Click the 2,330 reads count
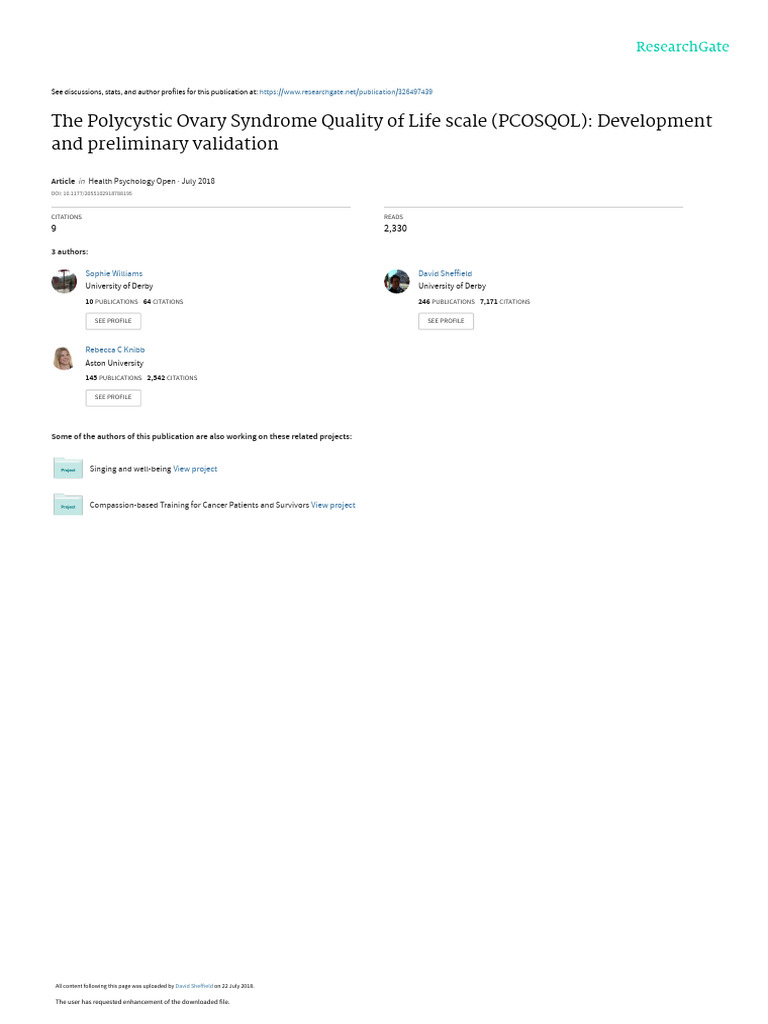Screen dimensions: 768x1024 click(x=395, y=229)
